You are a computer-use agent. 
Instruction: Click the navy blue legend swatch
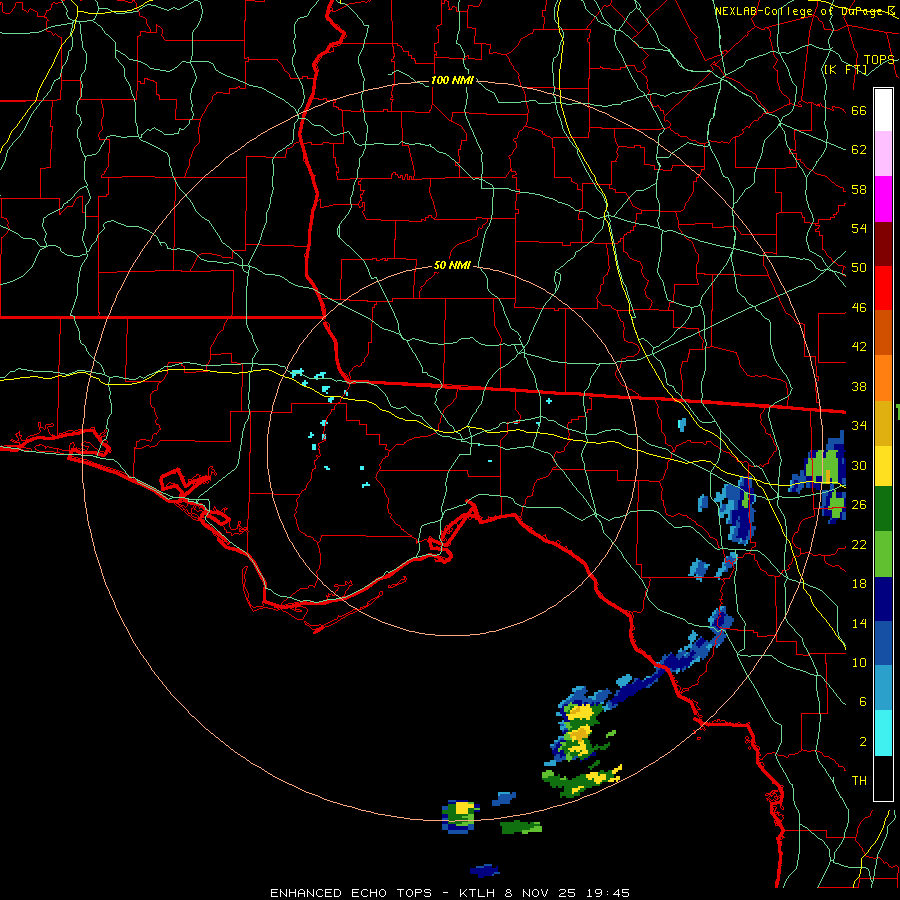[x=883, y=599]
